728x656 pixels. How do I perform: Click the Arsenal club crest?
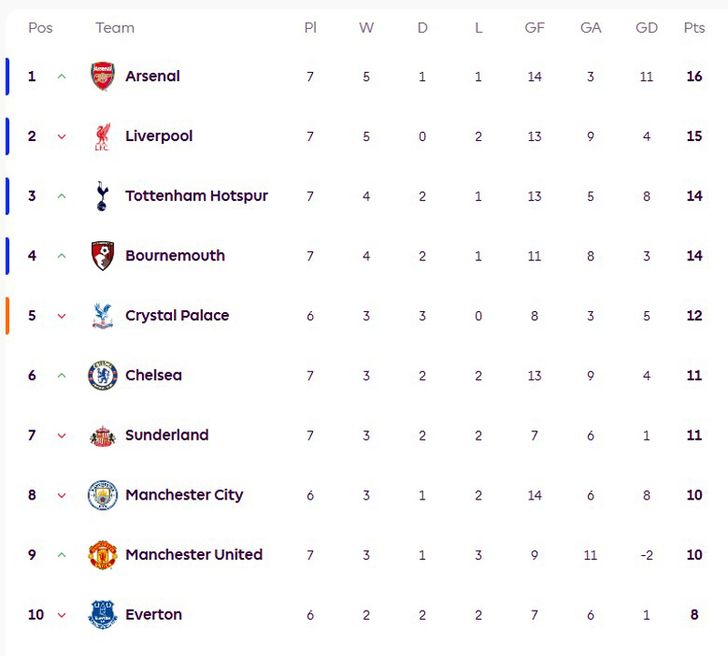pos(103,76)
